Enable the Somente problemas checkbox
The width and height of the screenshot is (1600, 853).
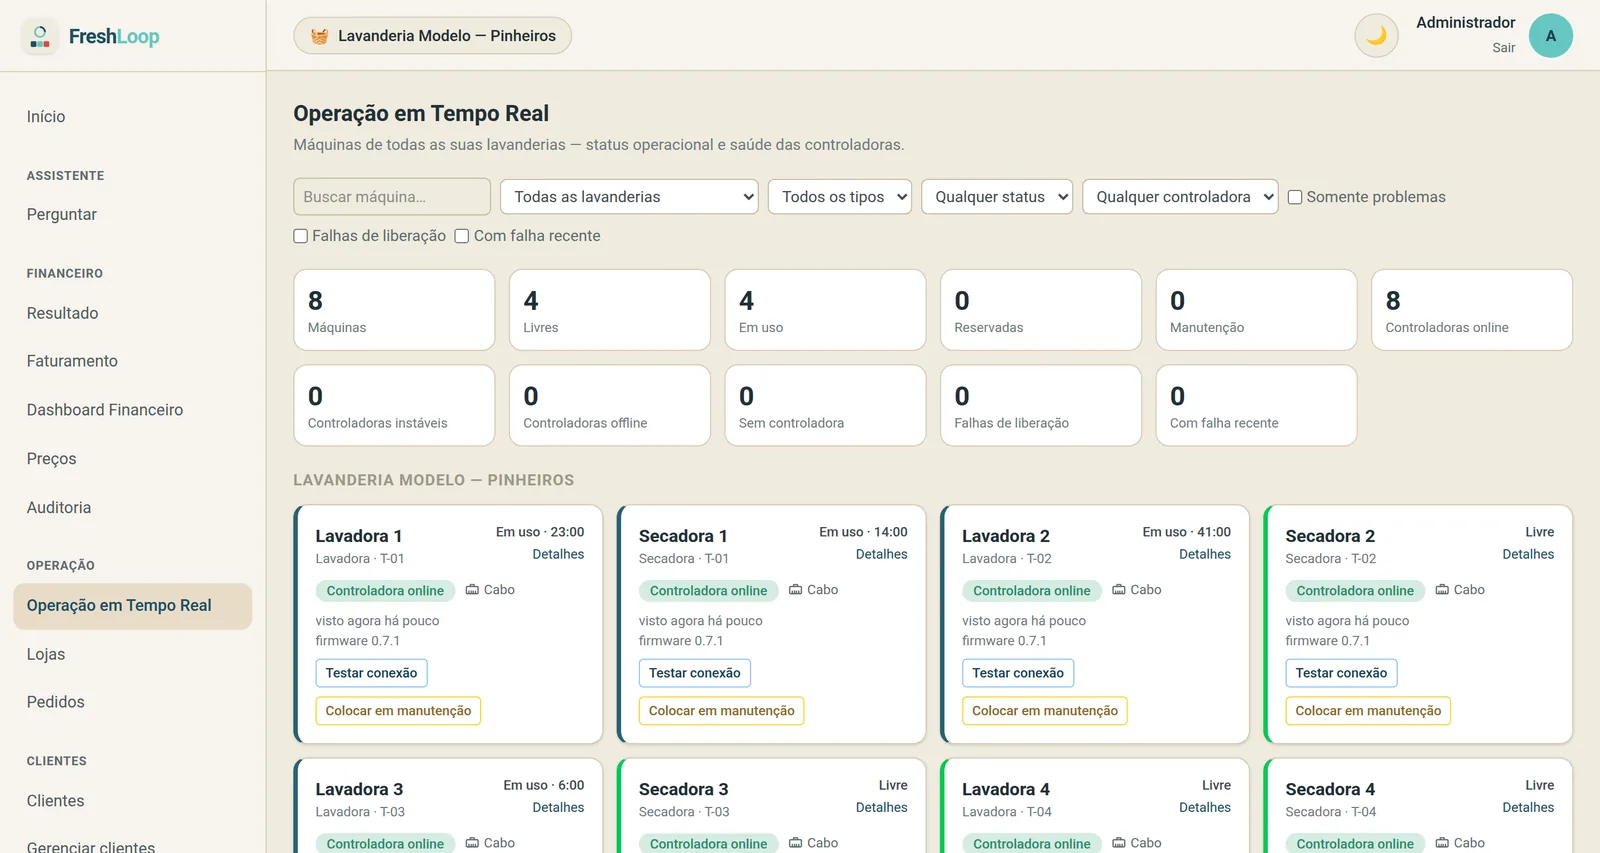pos(1295,197)
